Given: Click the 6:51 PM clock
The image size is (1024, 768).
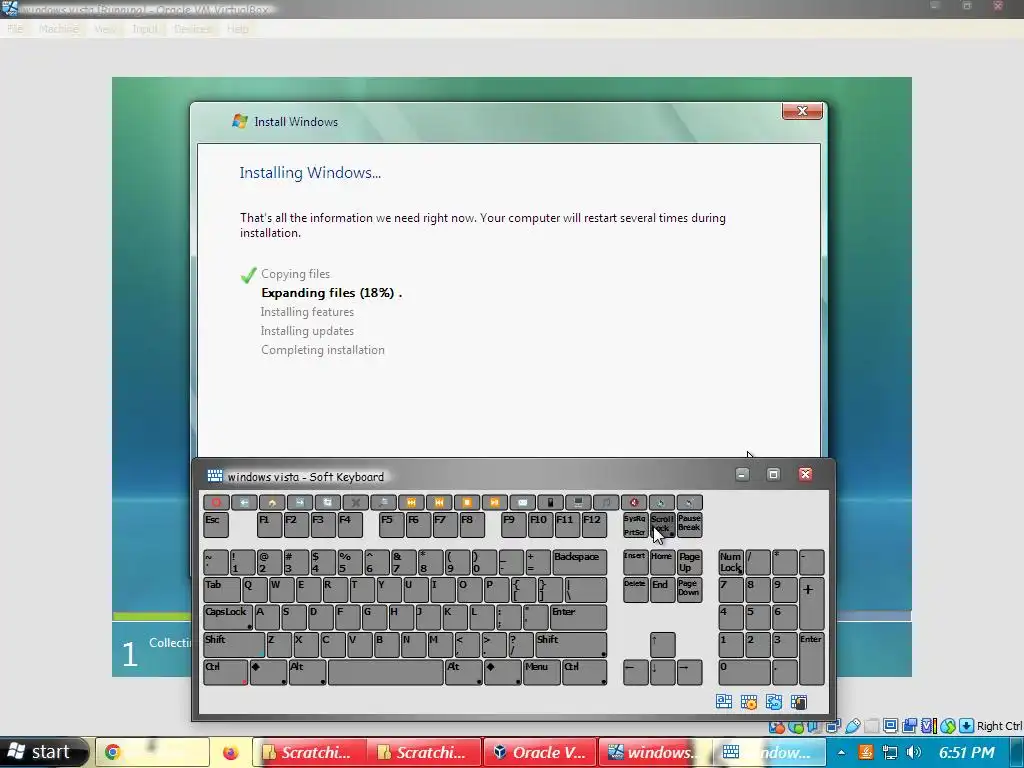Looking at the screenshot, I should (x=967, y=752).
